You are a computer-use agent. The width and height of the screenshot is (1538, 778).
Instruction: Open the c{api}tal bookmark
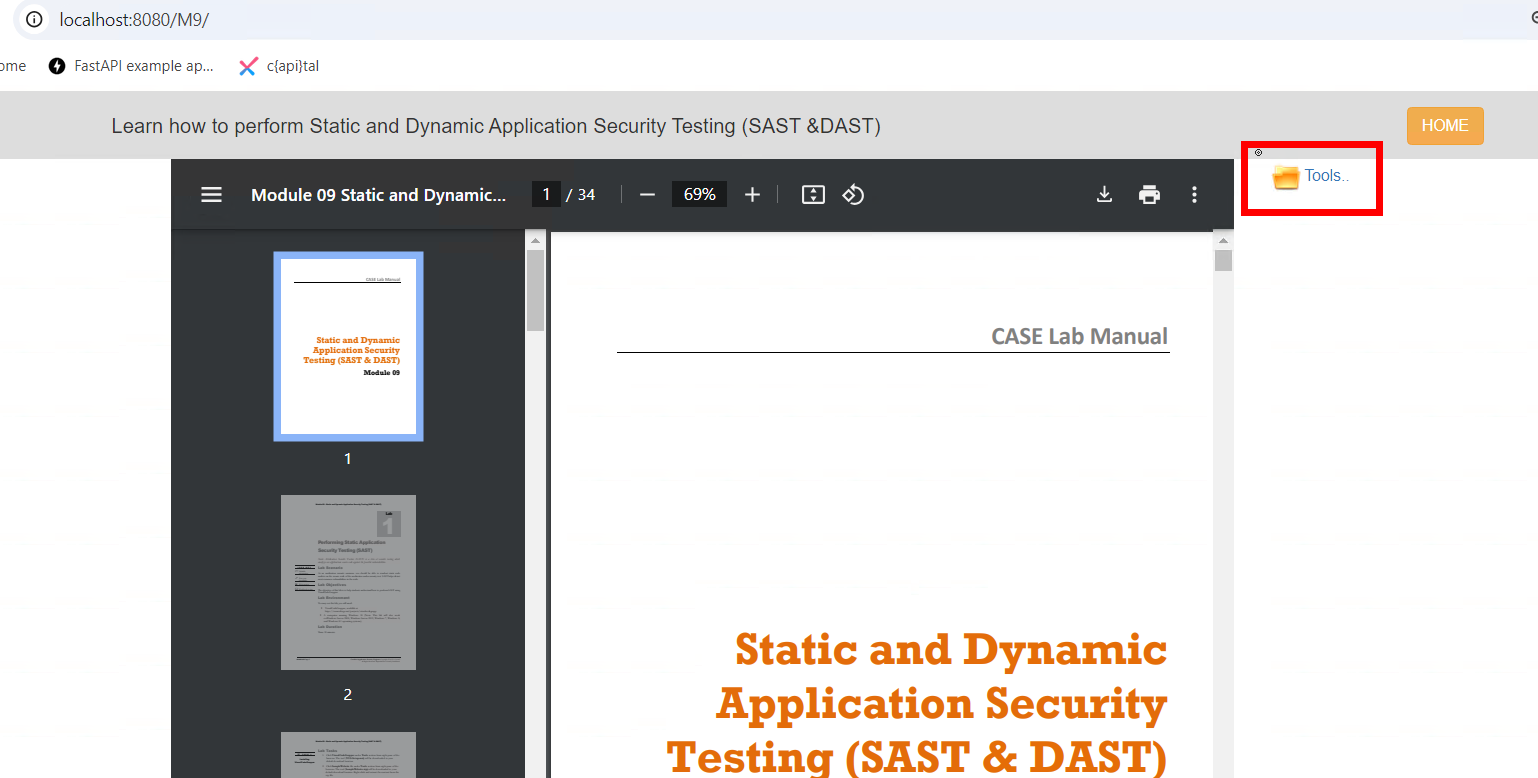pyautogui.click(x=279, y=66)
